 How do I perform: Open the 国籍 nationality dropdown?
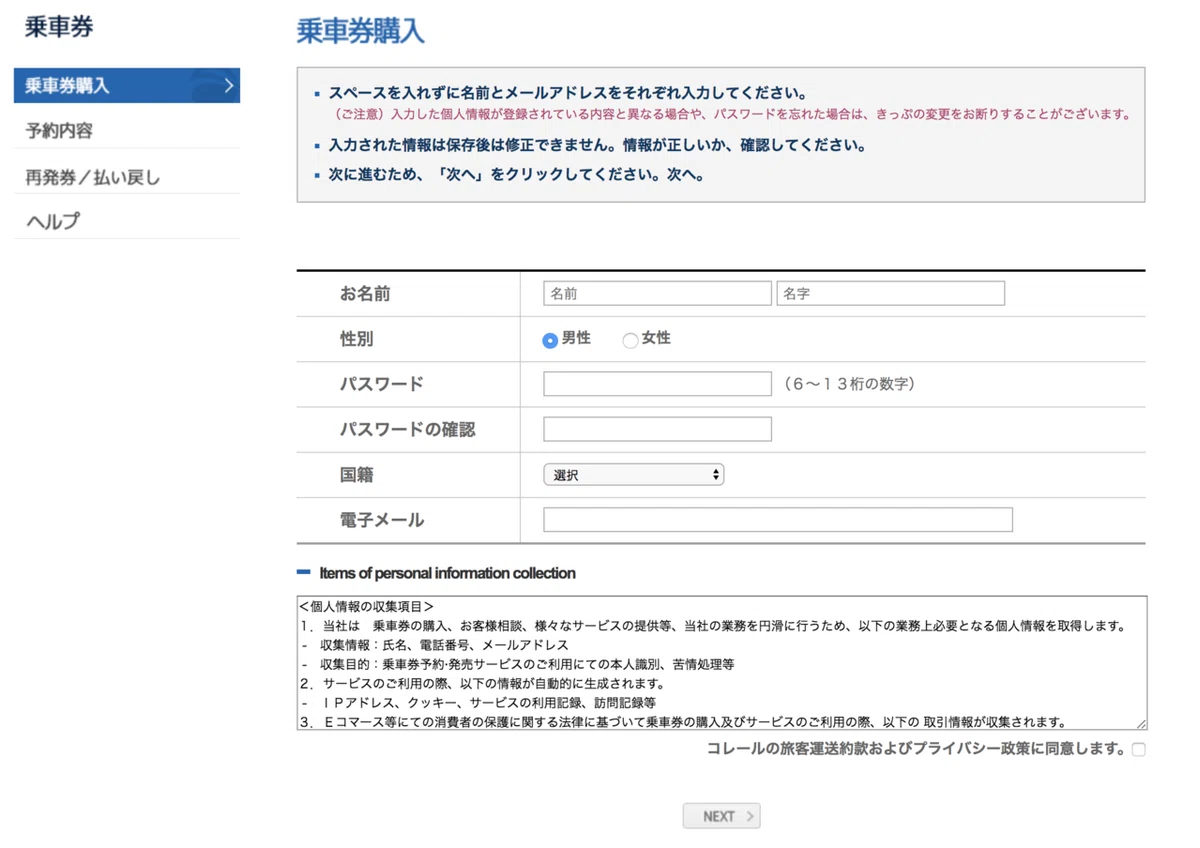click(633, 475)
